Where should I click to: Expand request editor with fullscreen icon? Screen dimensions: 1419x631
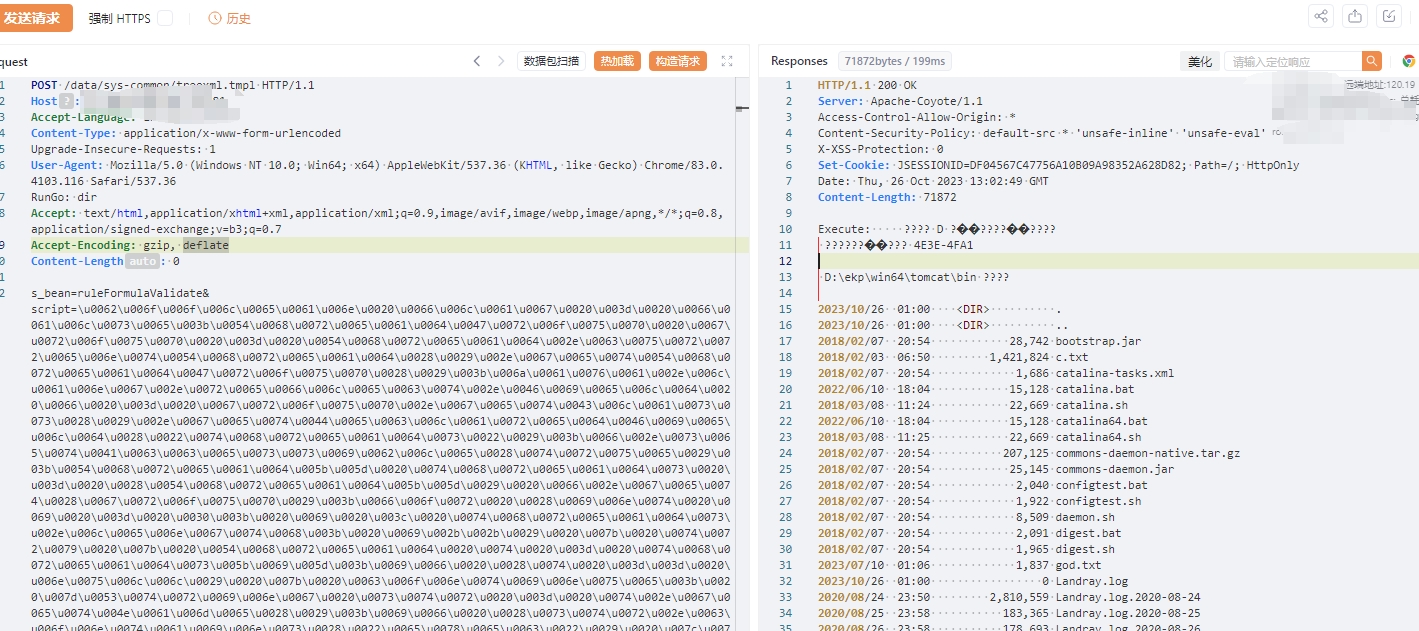pos(727,61)
